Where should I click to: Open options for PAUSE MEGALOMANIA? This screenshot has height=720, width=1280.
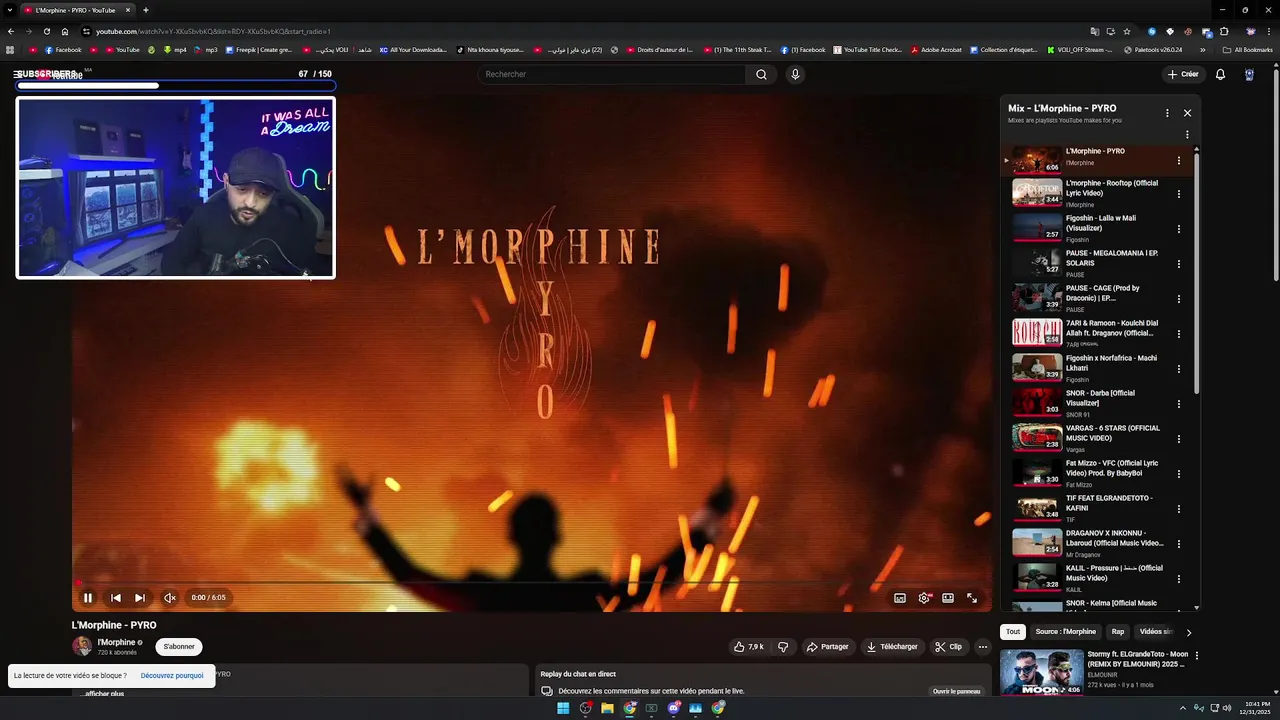1179,264
